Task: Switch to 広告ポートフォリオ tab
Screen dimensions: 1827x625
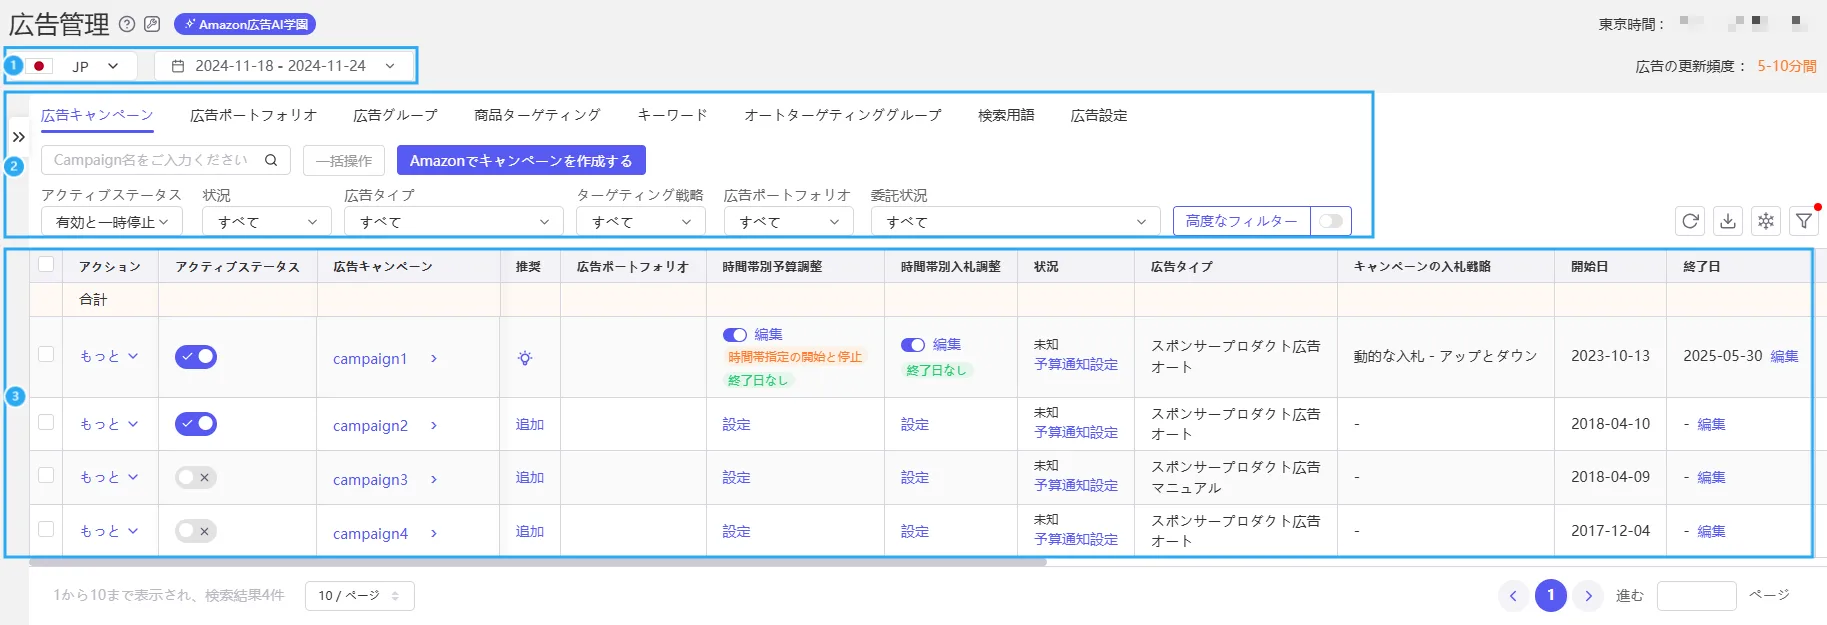Action: pyautogui.click(x=254, y=115)
